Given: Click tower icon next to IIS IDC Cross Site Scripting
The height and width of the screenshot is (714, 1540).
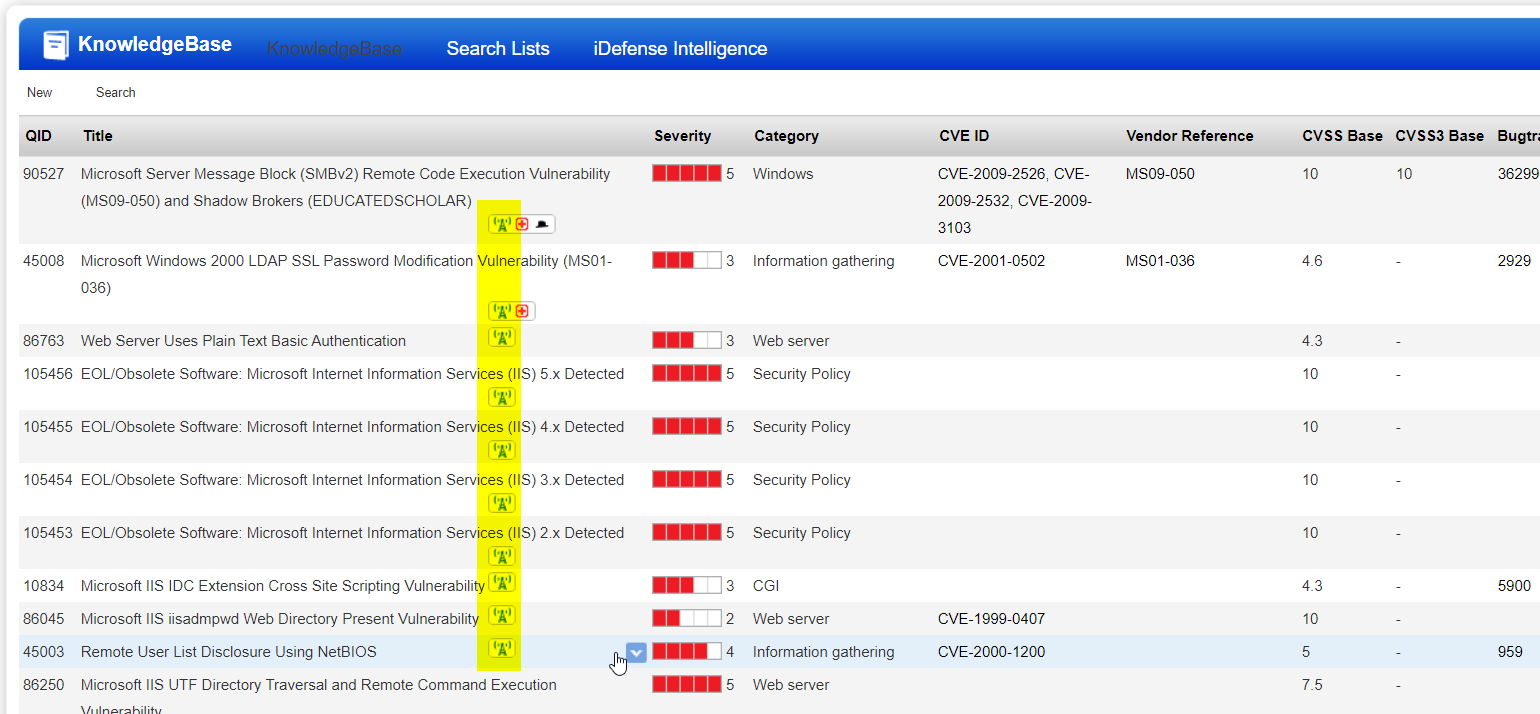Looking at the screenshot, I should (502, 582).
